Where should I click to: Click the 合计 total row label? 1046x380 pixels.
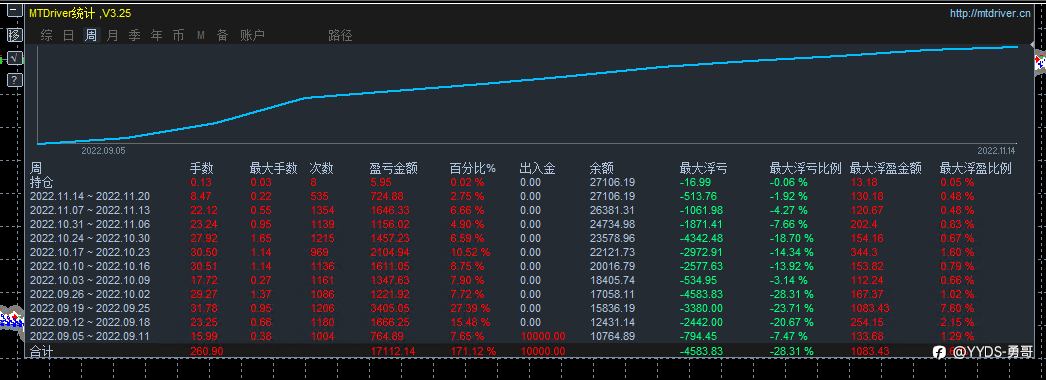(41, 351)
